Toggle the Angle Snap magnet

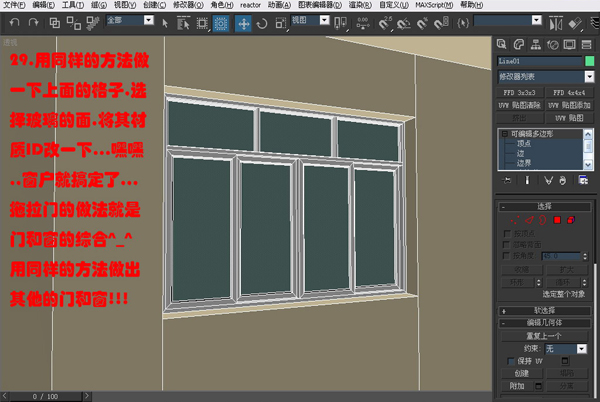[x=403, y=24]
